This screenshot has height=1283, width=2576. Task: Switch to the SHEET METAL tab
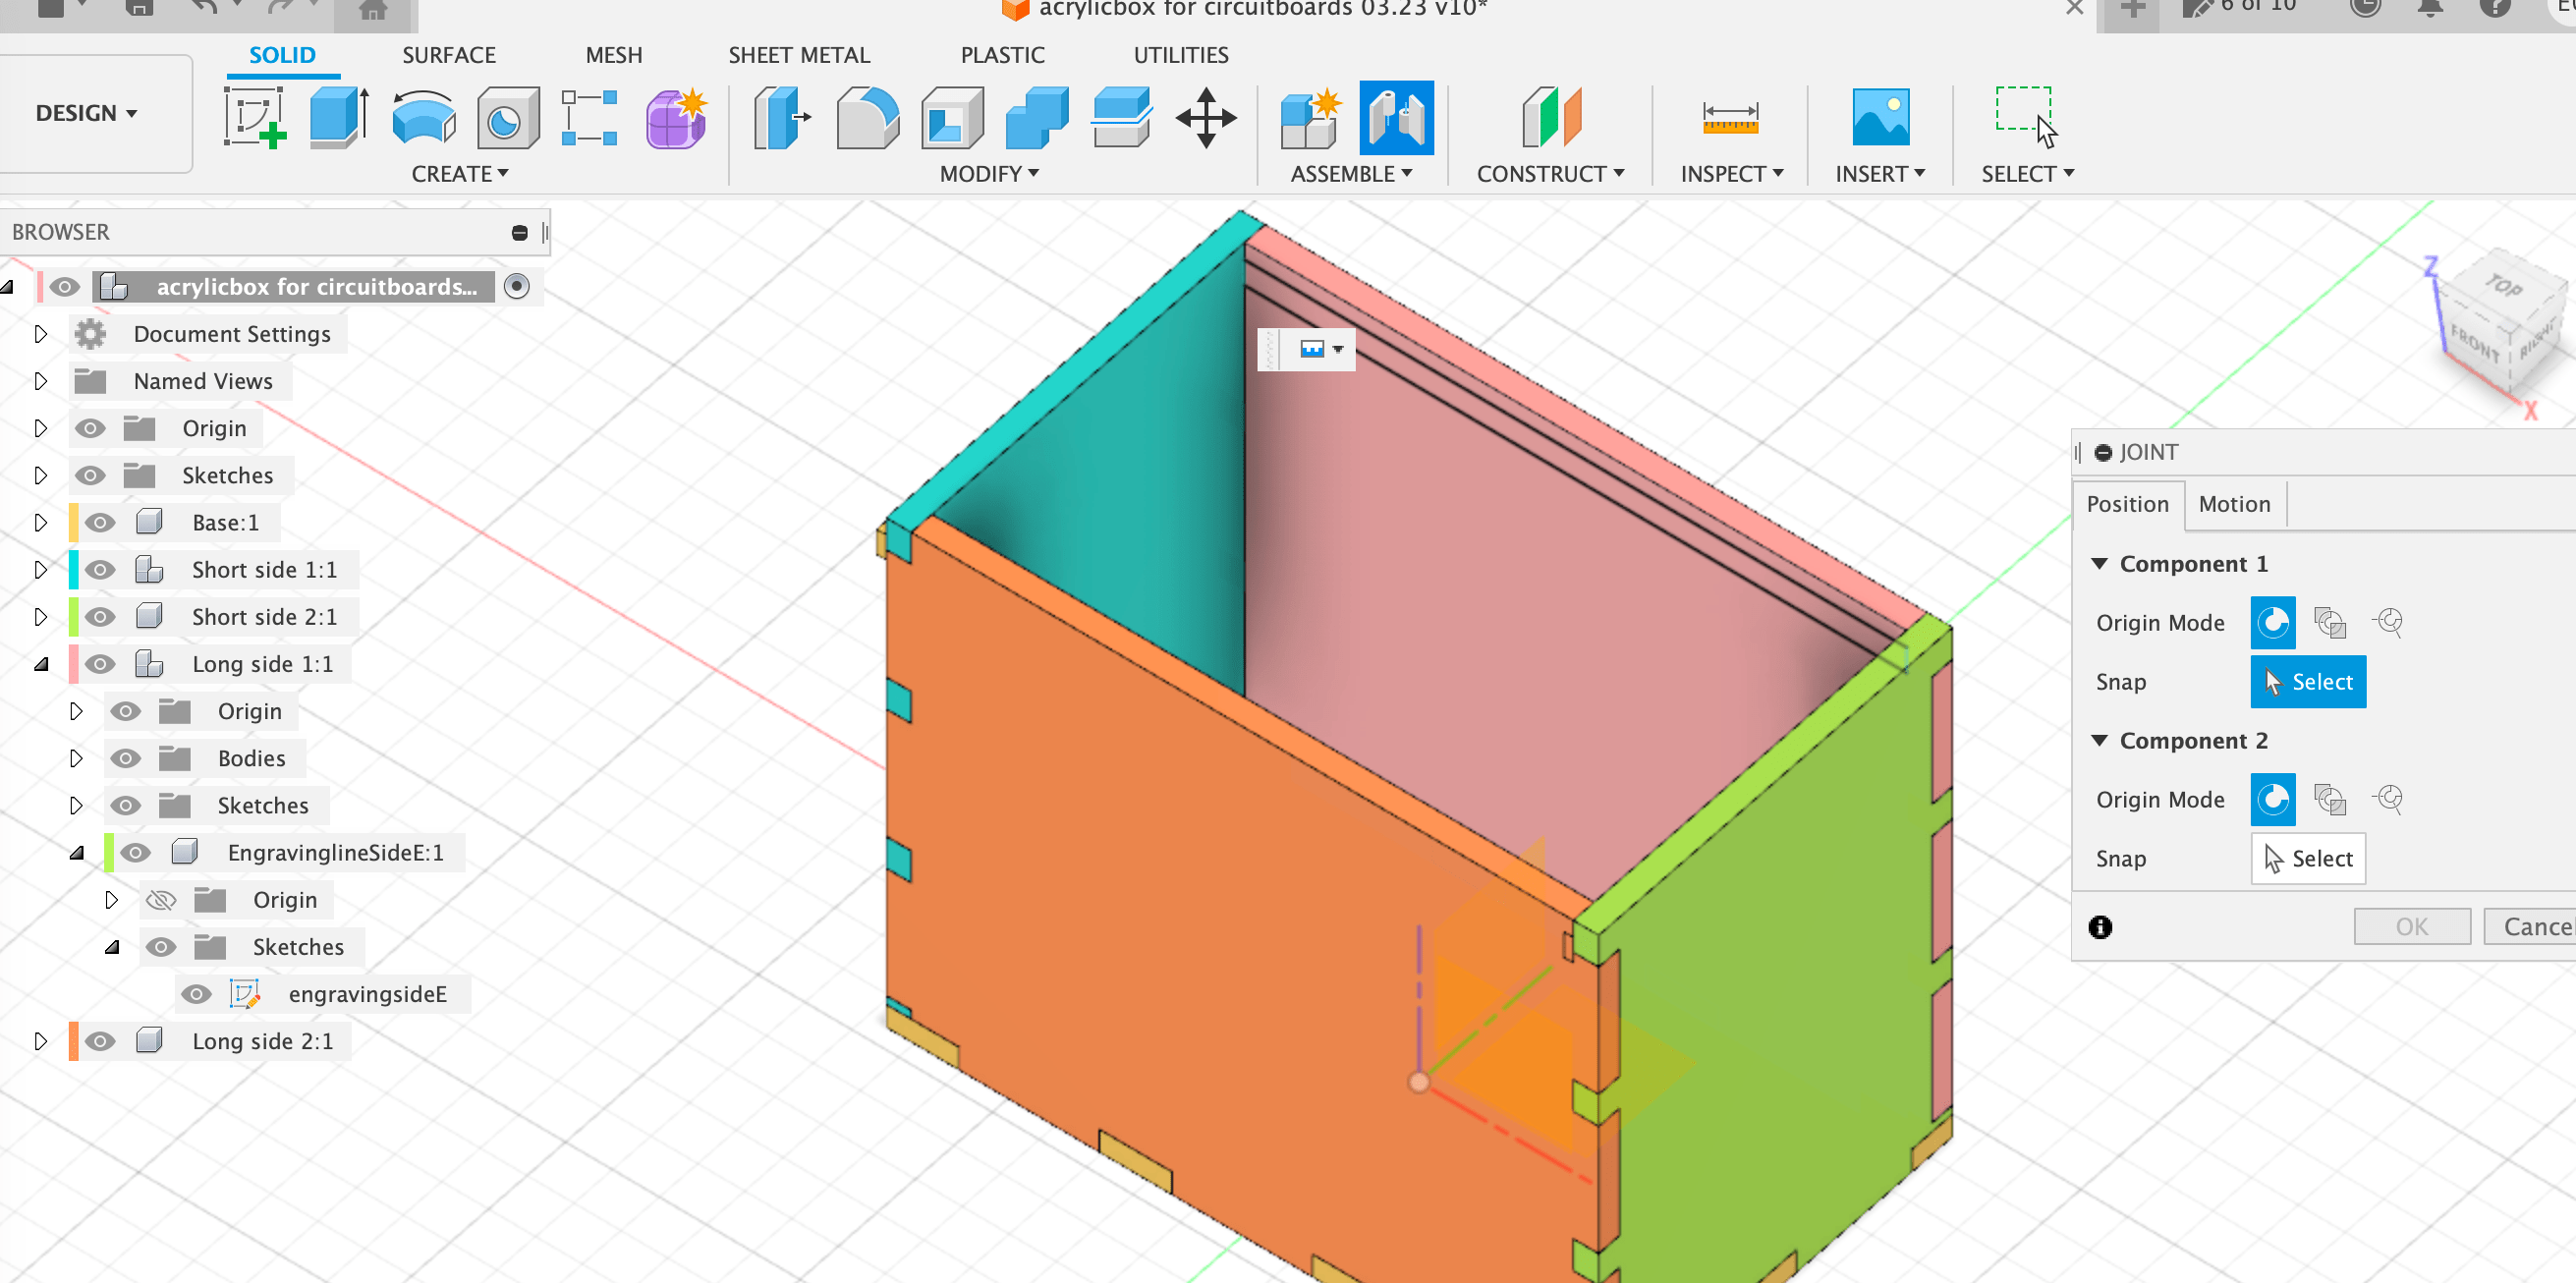point(799,55)
